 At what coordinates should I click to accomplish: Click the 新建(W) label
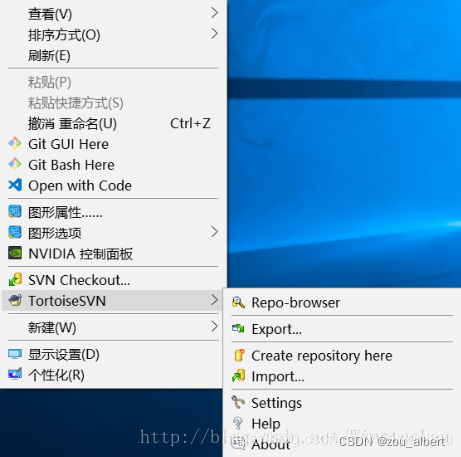[x=52, y=327]
